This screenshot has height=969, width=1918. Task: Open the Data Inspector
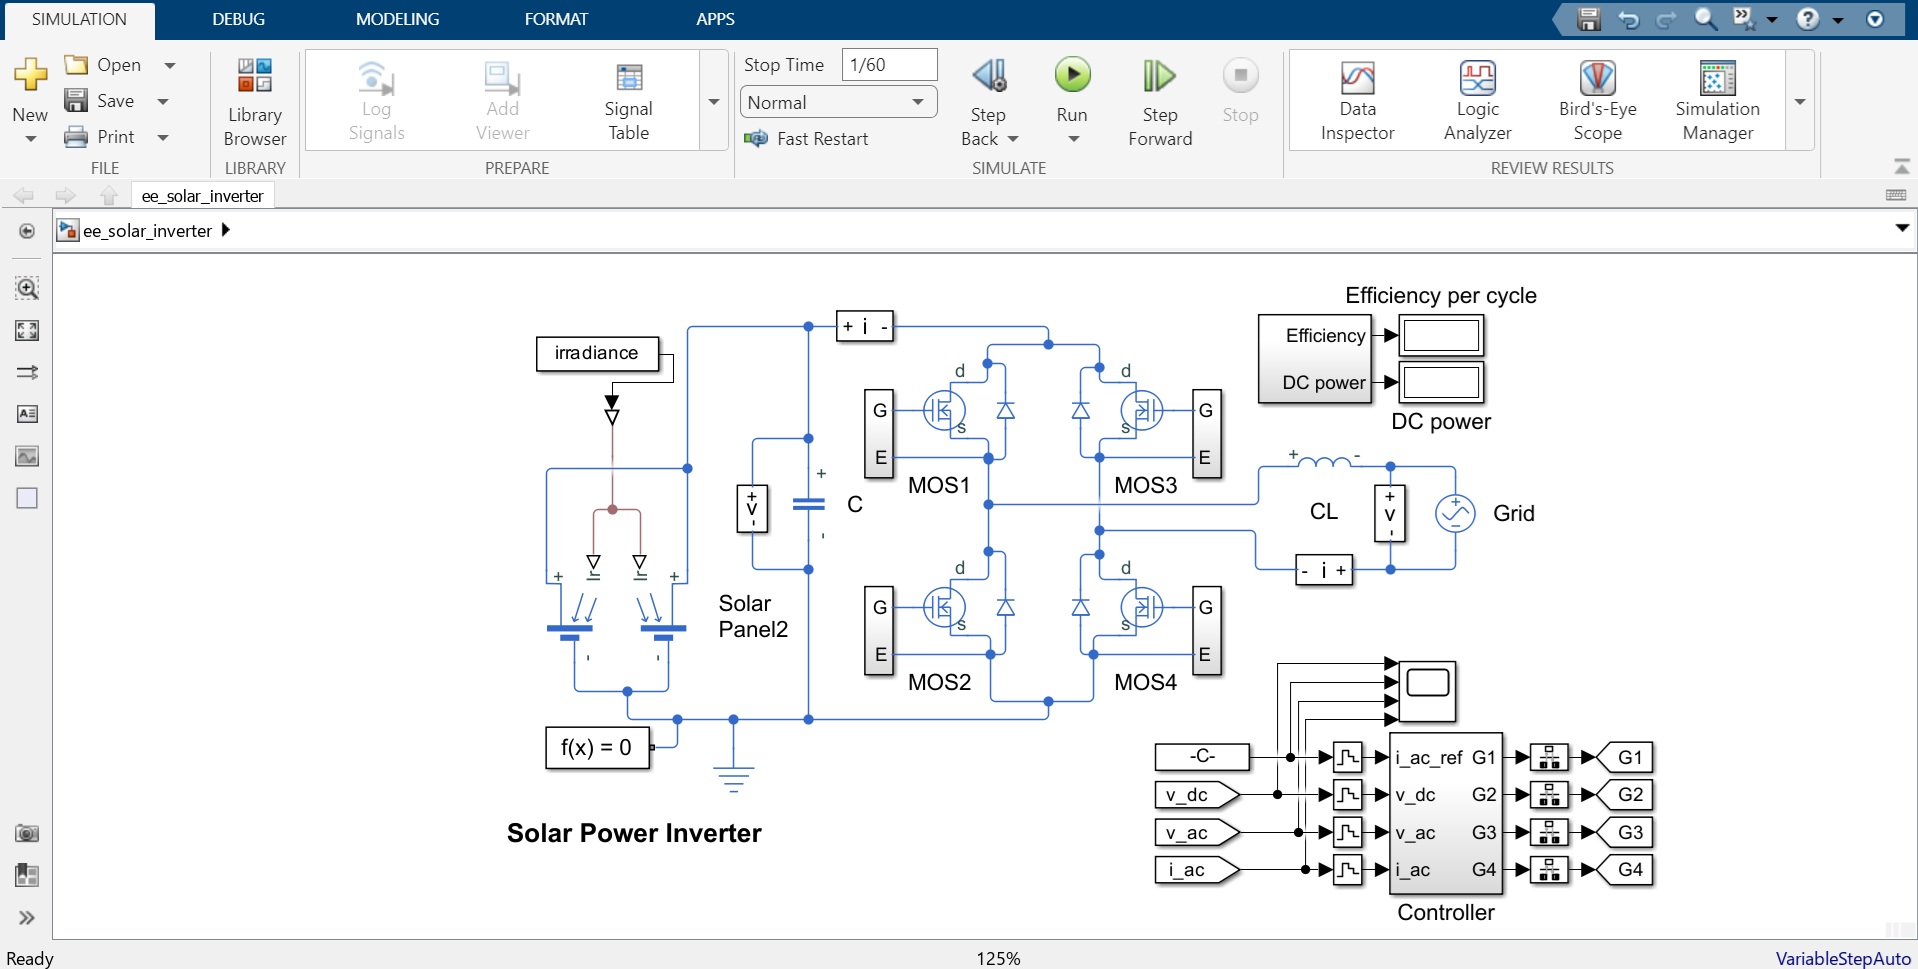coord(1356,100)
